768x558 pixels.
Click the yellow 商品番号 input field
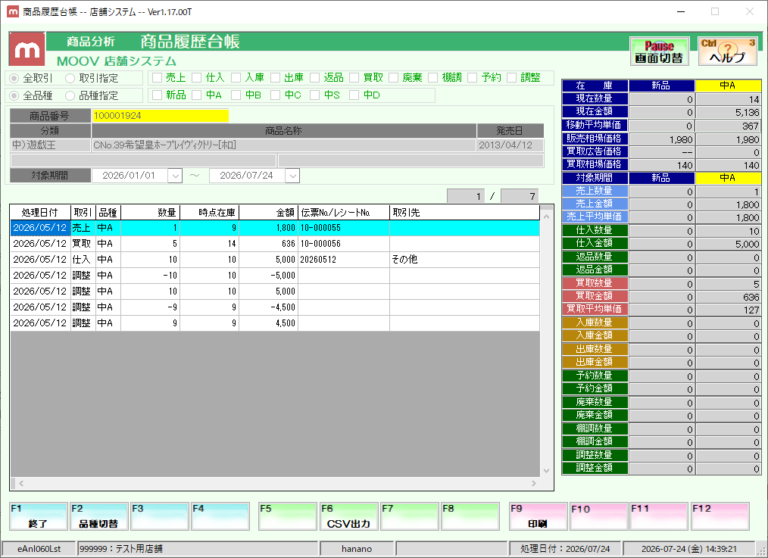[x=160, y=116]
